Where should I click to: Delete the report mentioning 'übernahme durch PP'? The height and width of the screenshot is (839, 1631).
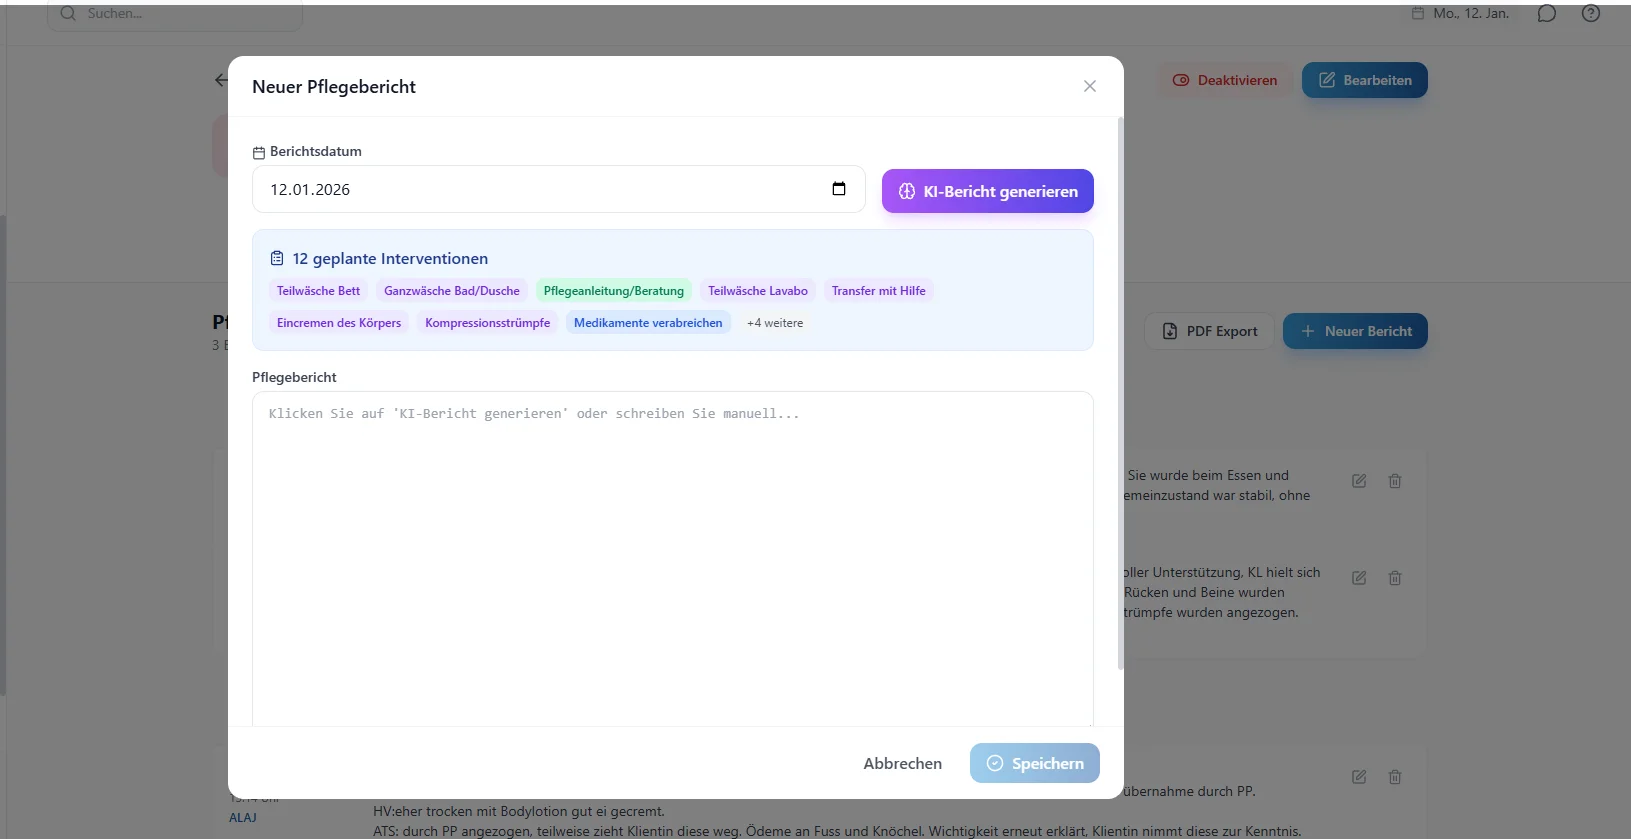[x=1395, y=777]
